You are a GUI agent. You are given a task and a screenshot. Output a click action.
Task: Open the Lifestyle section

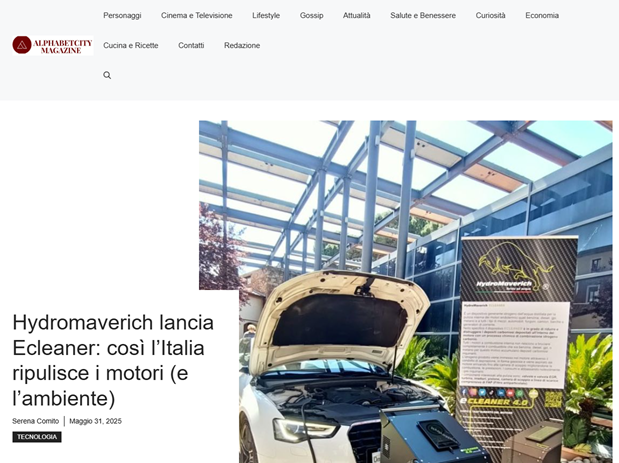pos(266,15)
